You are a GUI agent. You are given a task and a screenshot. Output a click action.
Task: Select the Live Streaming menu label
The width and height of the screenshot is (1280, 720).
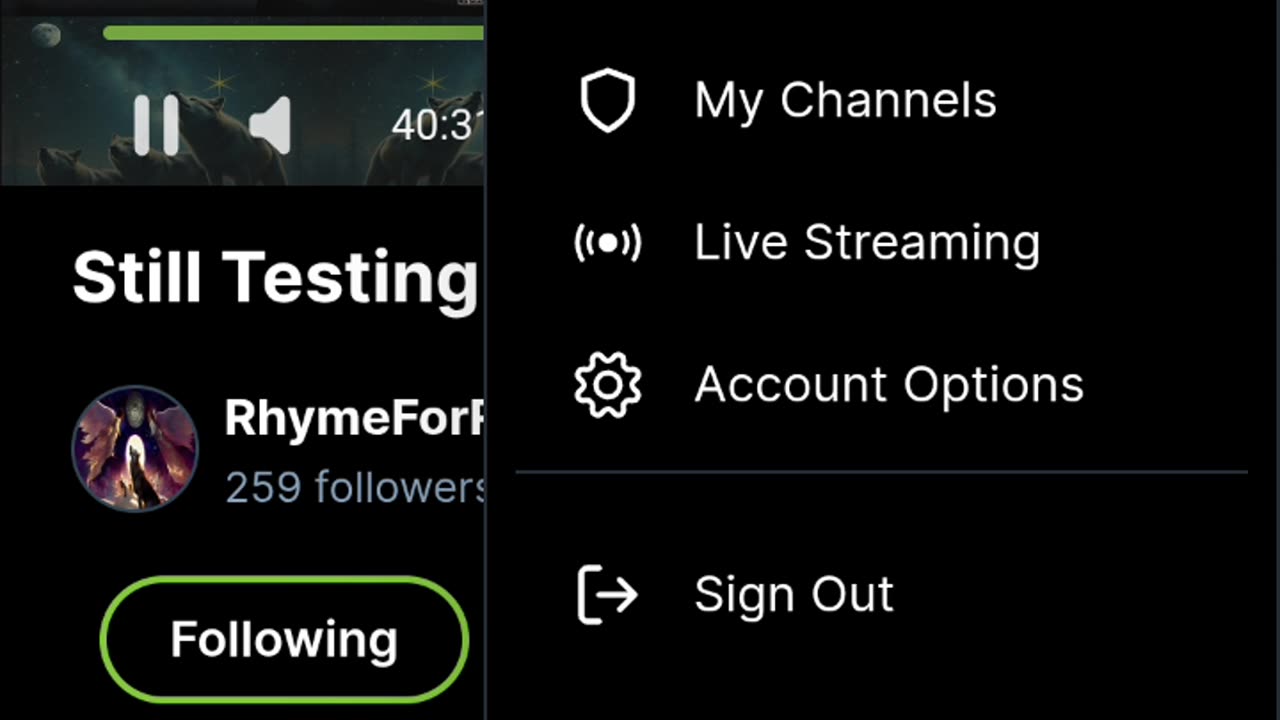click(867, 243)
